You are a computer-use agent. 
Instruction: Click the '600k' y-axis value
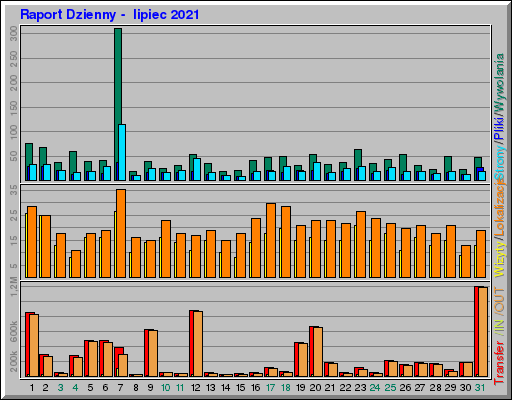click(14, 331)
